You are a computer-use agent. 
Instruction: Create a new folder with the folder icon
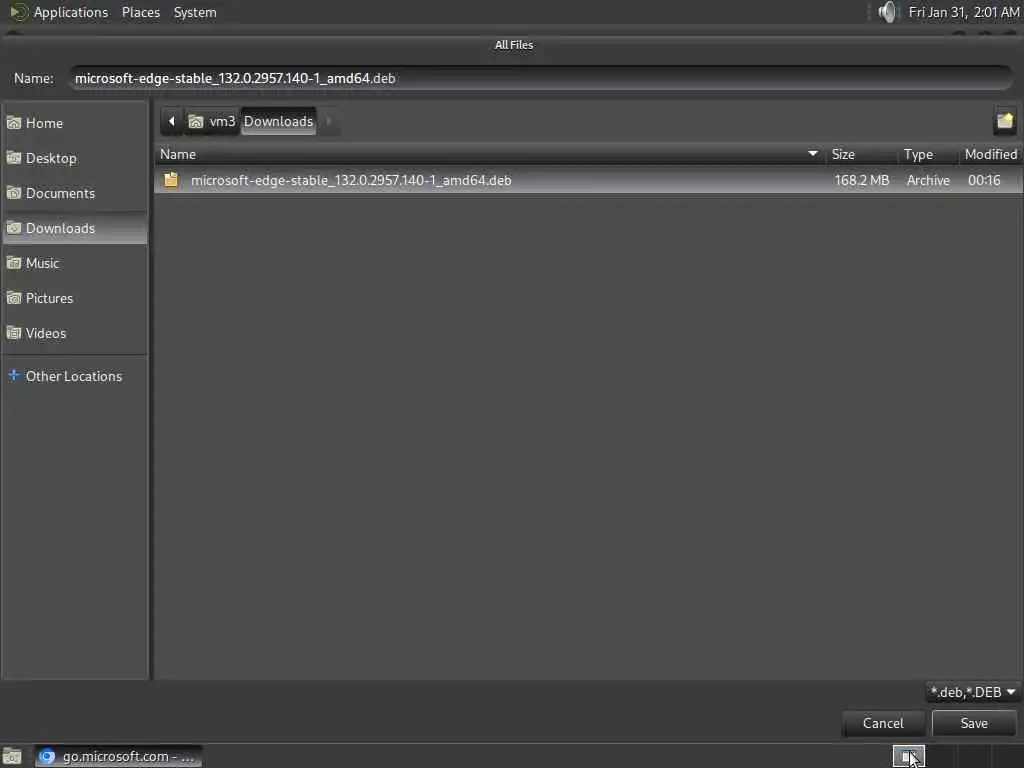click(x=1004, y=121)
